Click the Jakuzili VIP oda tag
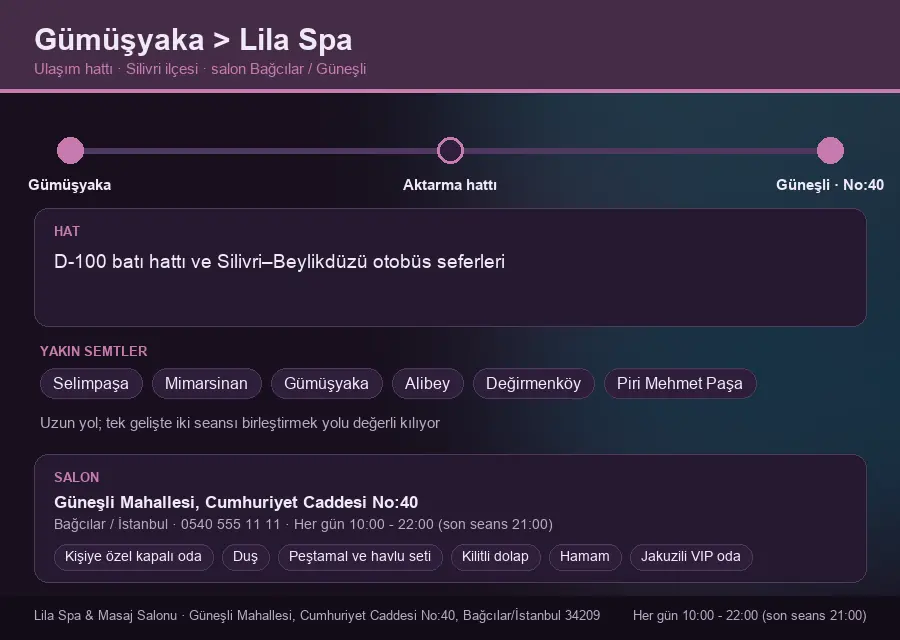Screen dimensions: 900x640 [690, 557]
